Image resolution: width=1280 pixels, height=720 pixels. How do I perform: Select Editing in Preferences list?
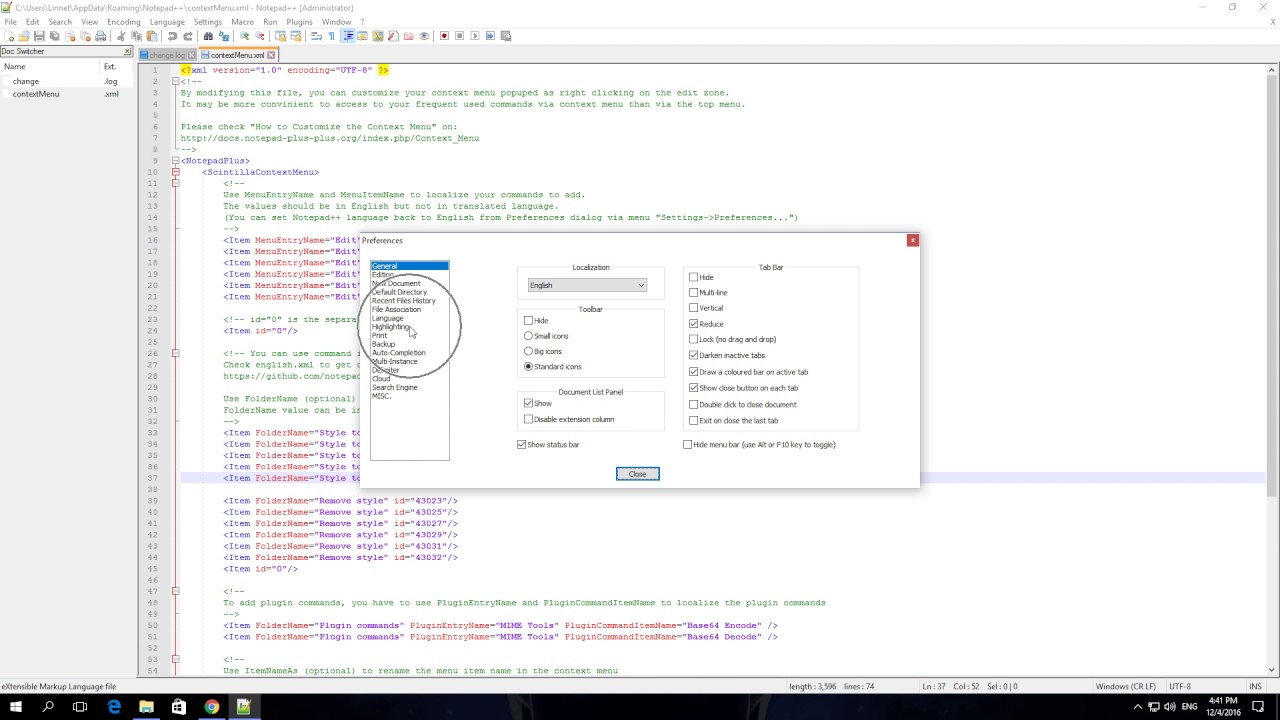coord(383,275)
